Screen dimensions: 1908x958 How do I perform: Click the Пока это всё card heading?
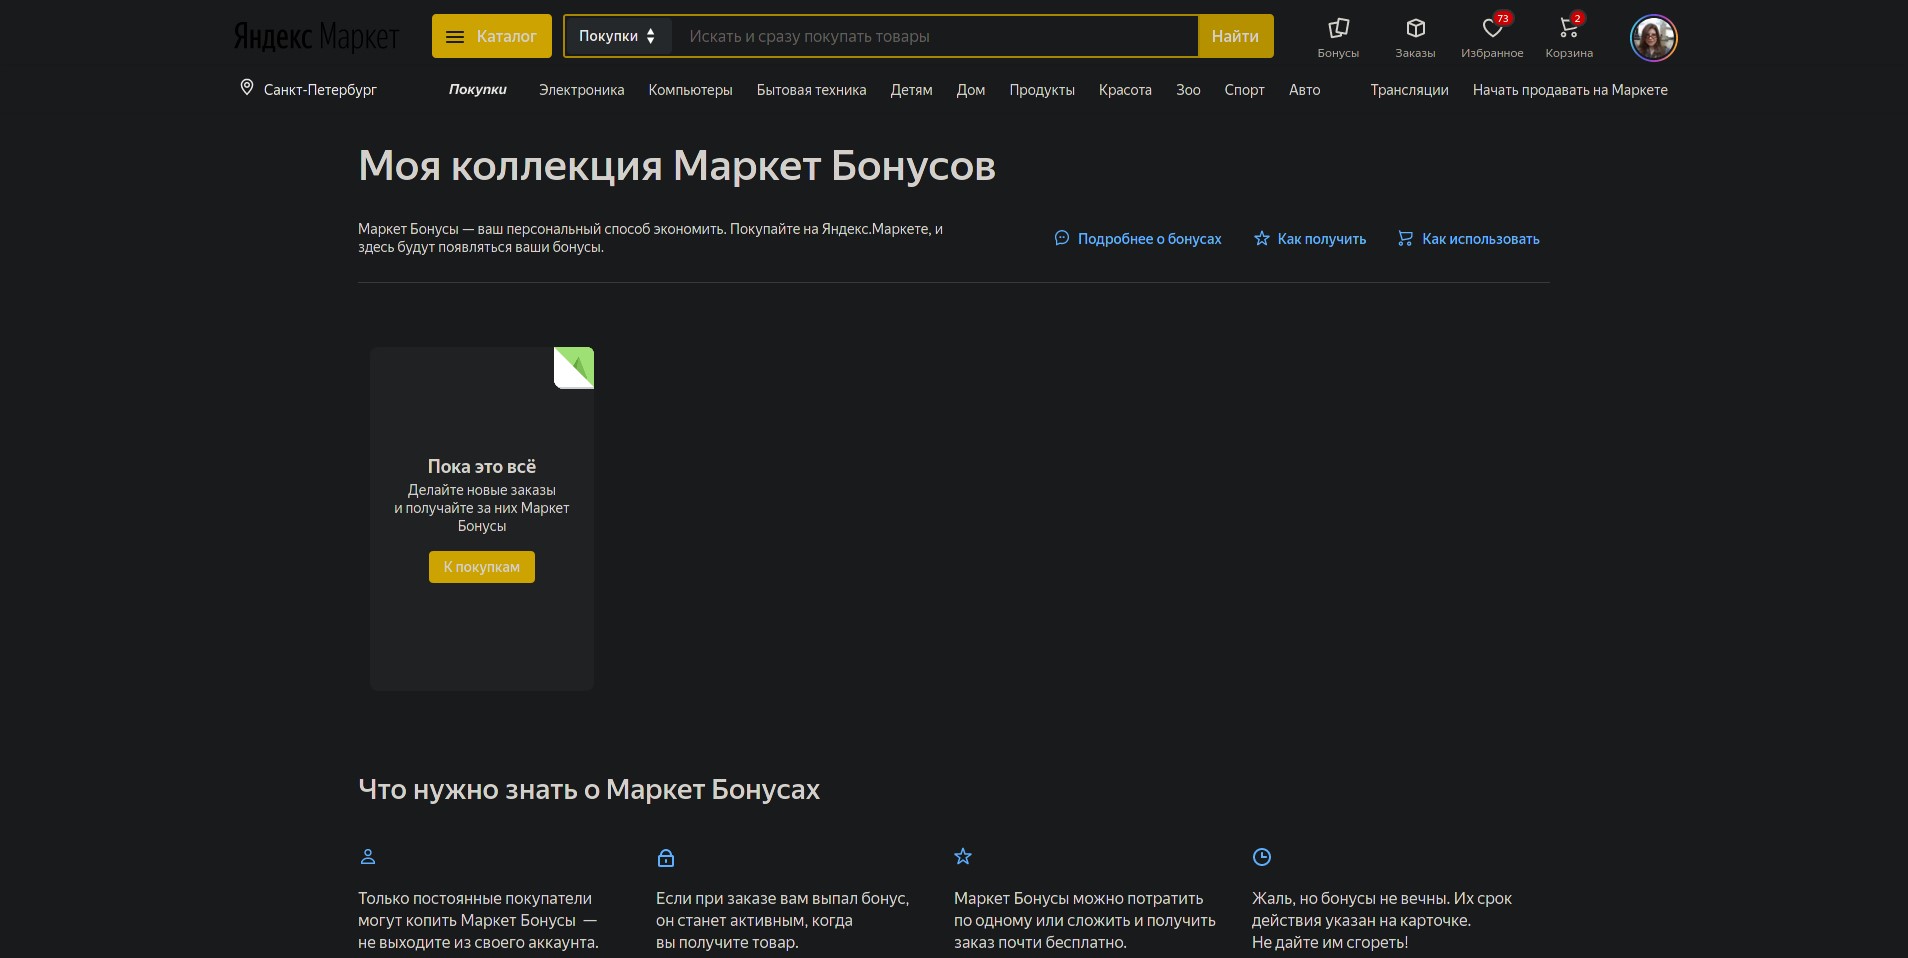point(482,466)
